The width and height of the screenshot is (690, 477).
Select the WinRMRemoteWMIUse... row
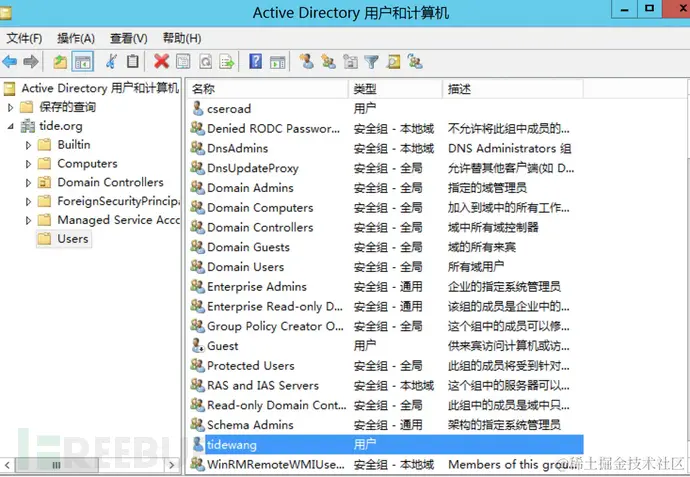click(x=387, y=464)
